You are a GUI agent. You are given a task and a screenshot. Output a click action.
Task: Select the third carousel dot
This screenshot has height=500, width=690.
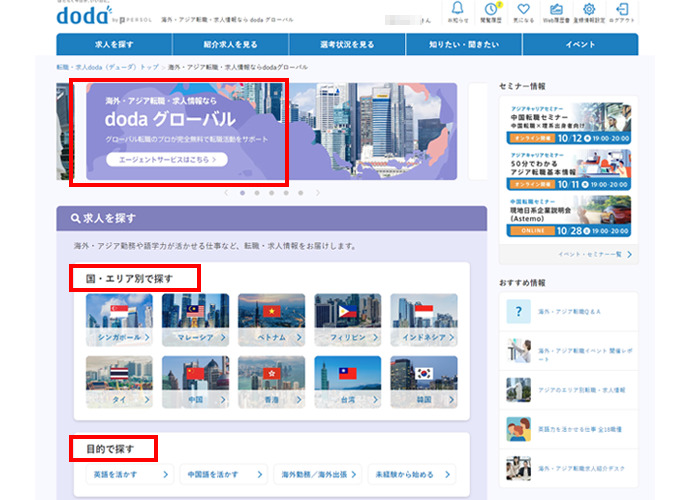(272, 193)
